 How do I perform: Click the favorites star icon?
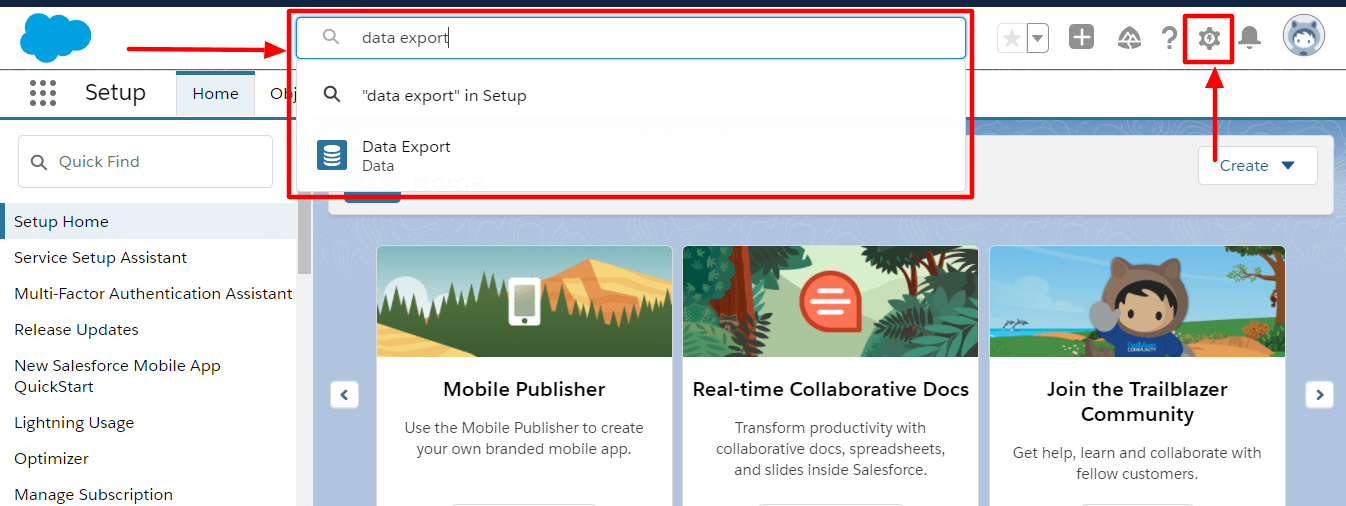(1012, 39)
